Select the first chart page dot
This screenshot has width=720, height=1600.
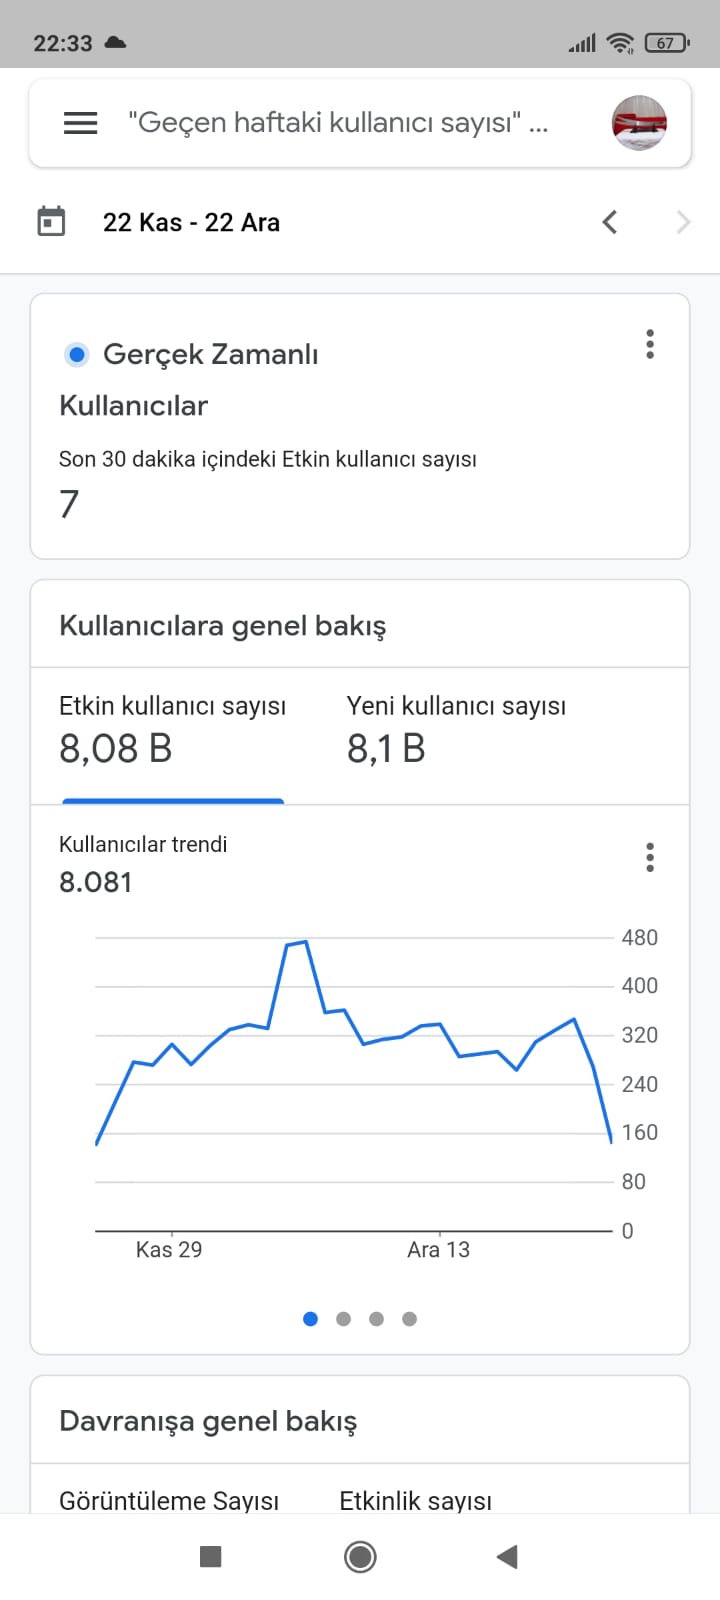[310, 1319]
